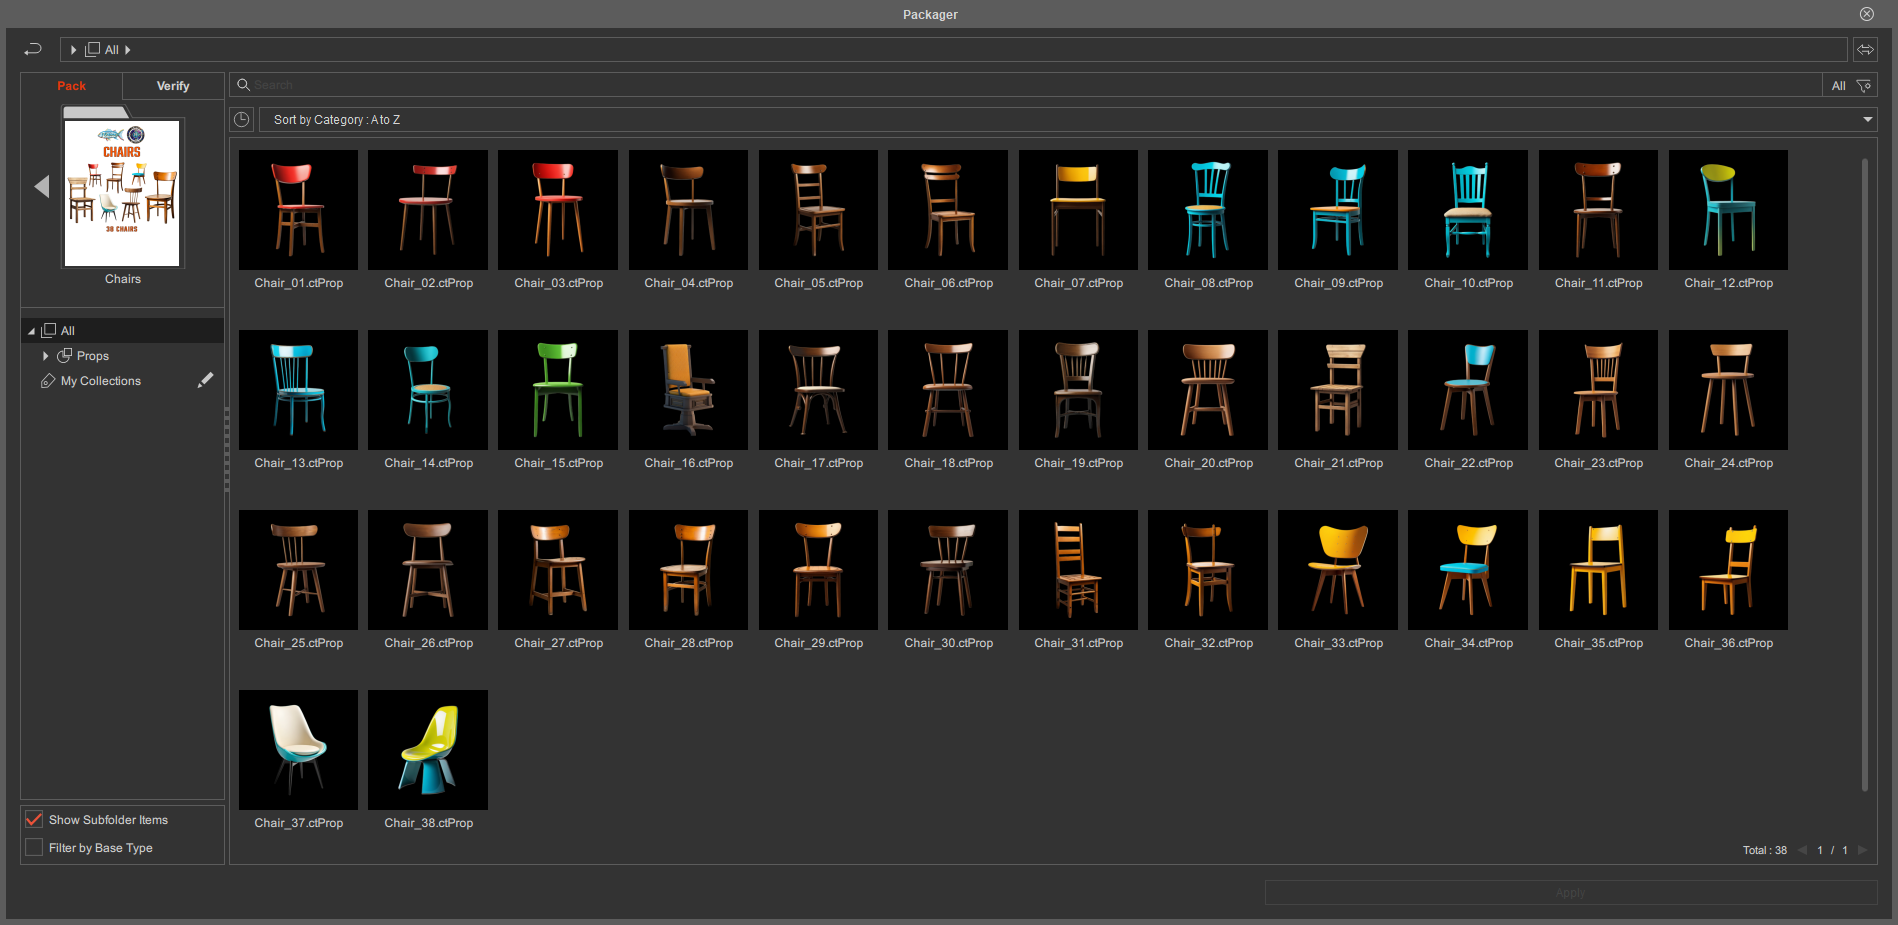Click the breadcrumb root arrow before All
1898x925 pixels.
click(x=73, y=50)
